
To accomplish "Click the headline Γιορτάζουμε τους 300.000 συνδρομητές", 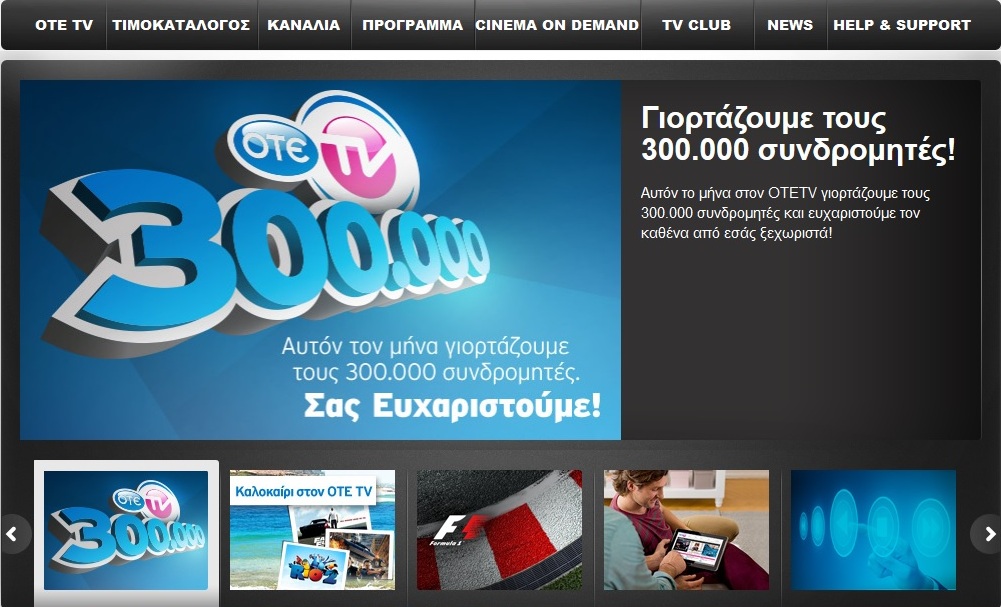I will [798, 135].
